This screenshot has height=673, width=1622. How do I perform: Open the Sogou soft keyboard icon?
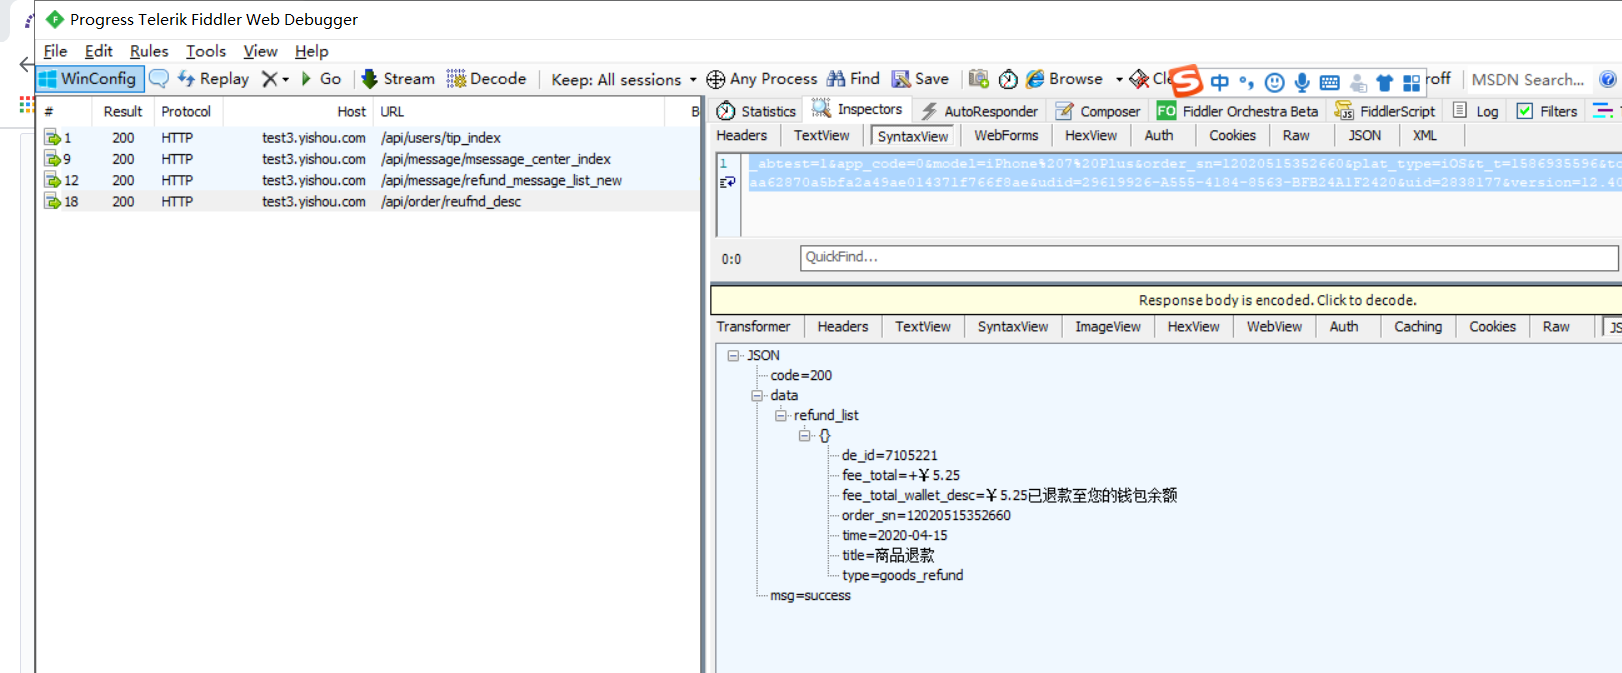pos(1330,82)
